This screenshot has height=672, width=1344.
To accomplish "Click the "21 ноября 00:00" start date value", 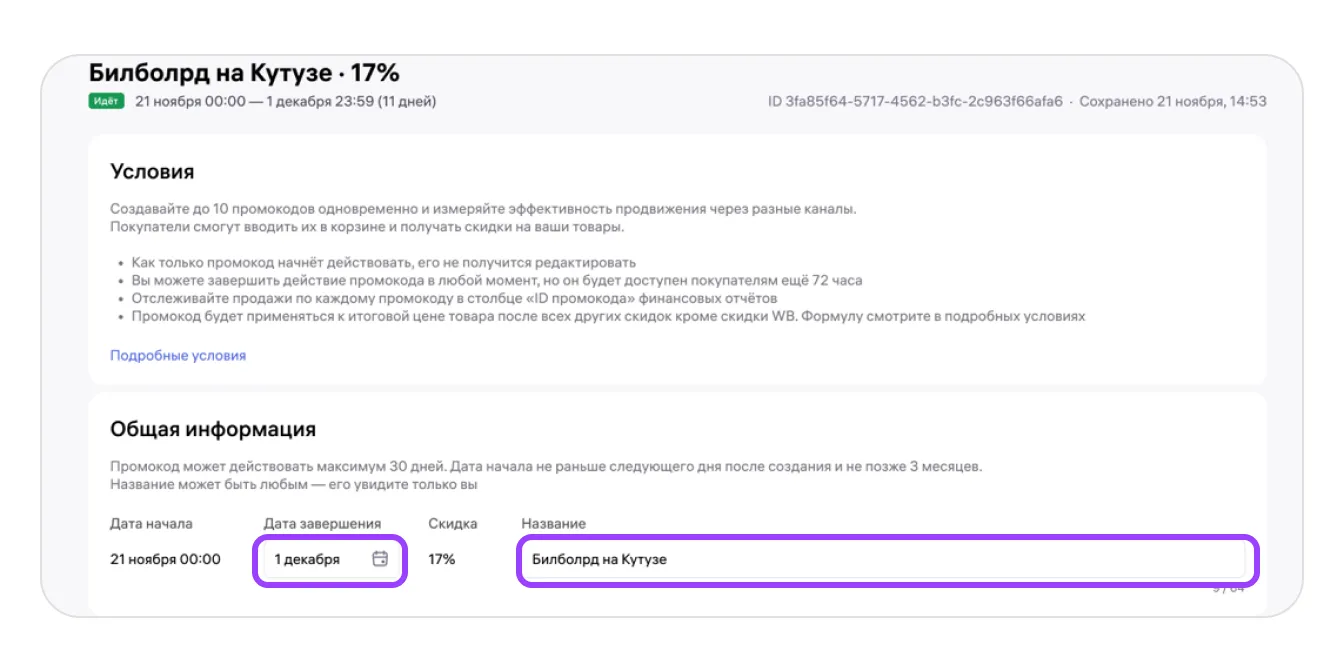I will 165,559.
